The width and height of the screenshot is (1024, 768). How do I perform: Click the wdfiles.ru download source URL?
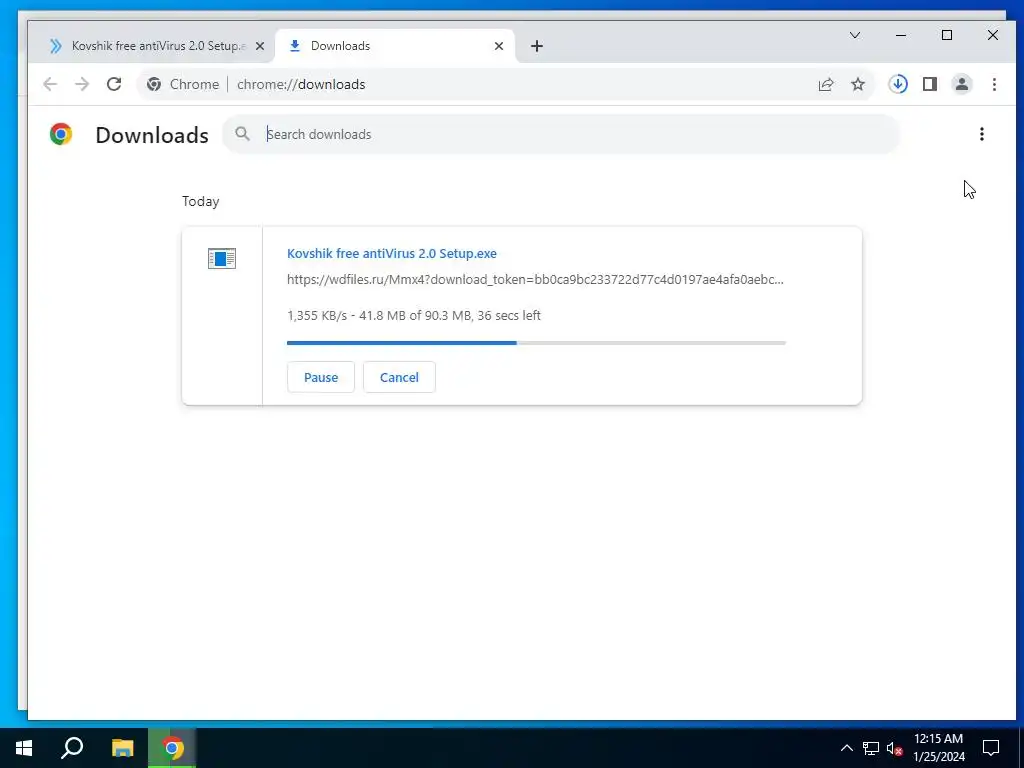point(536,280)
